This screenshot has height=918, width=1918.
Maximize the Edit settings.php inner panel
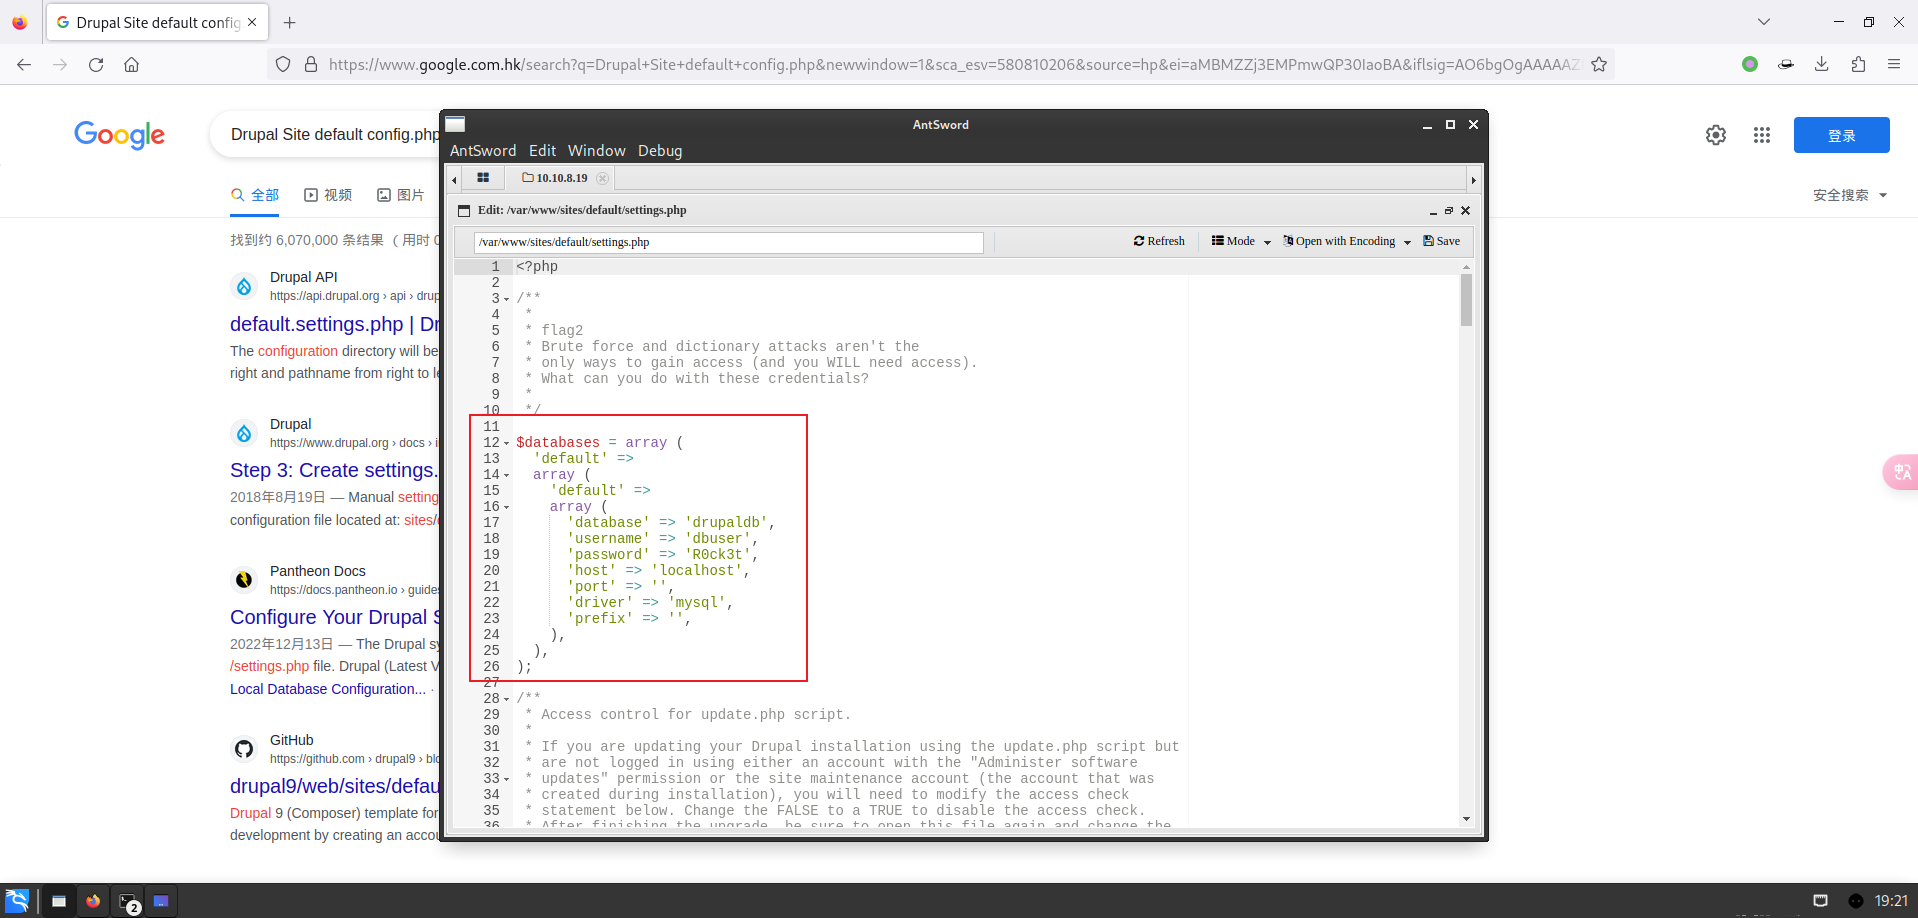(1449, 211)
